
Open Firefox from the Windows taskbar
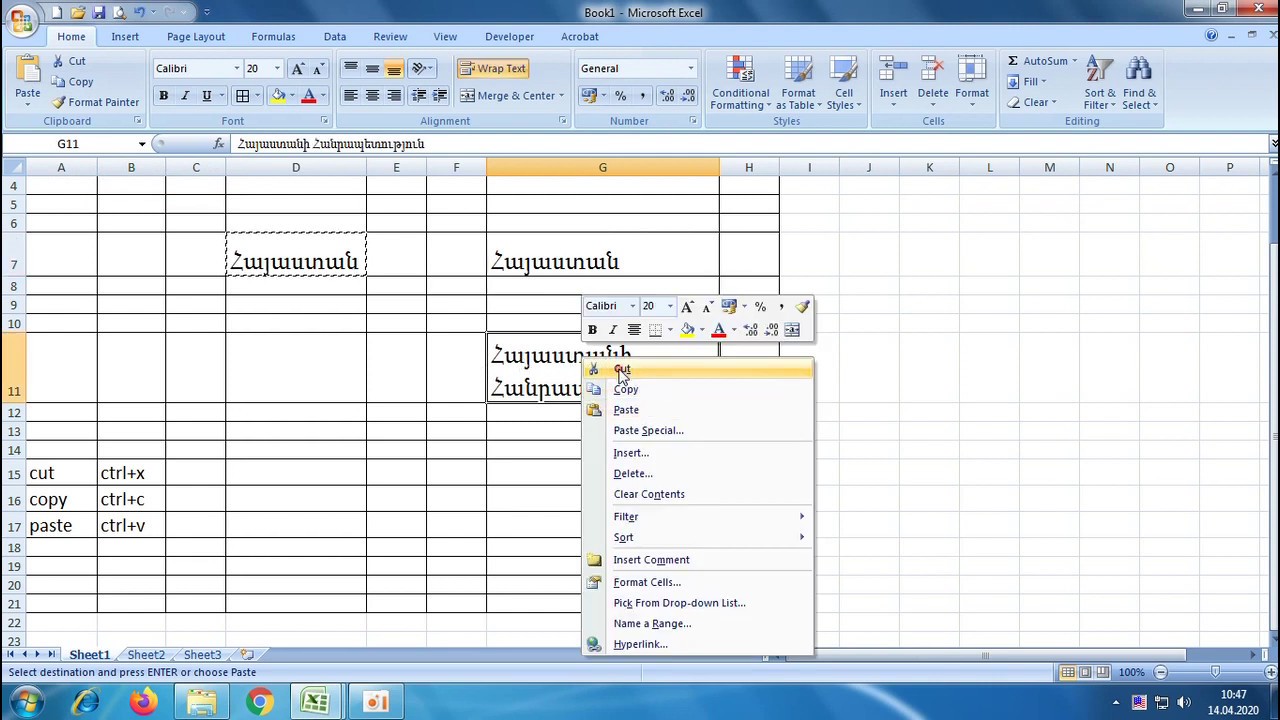[x=143, y=702]
